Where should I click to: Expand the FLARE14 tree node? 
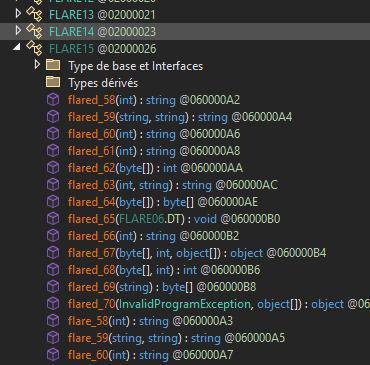click(x=18, y=31)
